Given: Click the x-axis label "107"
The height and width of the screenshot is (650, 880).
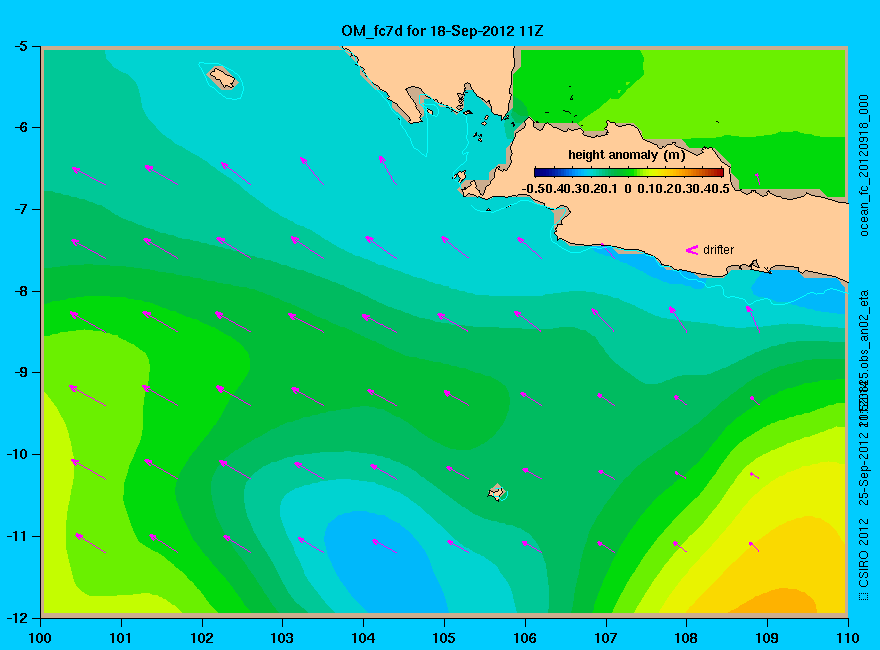Looking at the screenshot, I should pos(606,638).
